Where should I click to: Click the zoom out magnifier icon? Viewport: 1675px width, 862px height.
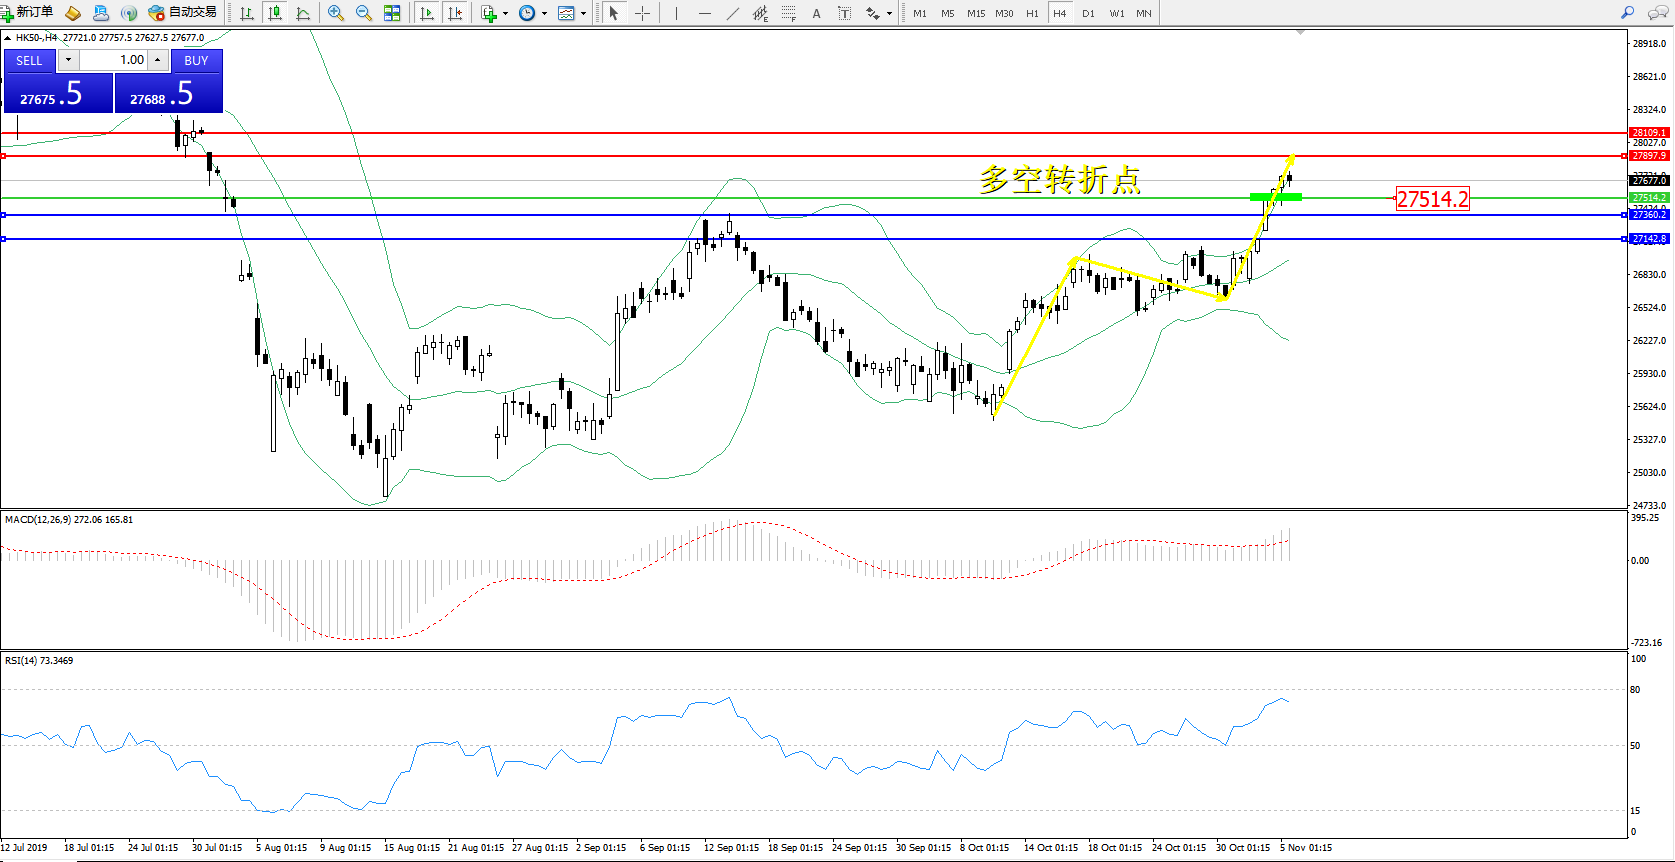coord(364,13)
